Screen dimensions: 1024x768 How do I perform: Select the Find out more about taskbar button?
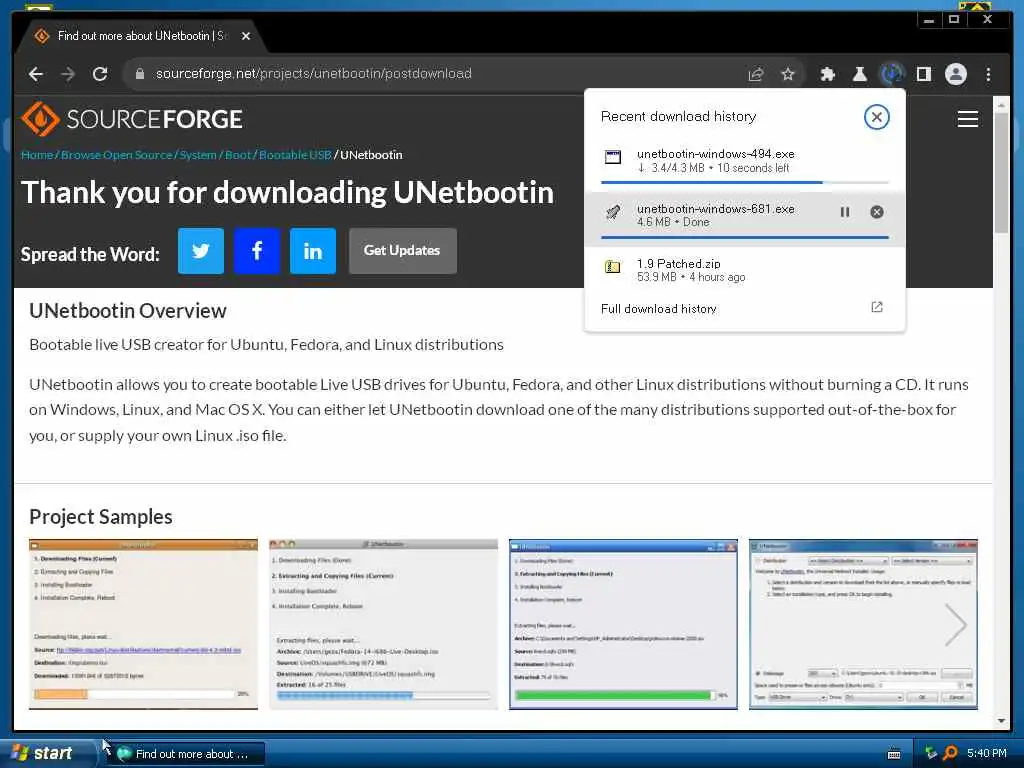pyautogui.click(x=184, y=754)
